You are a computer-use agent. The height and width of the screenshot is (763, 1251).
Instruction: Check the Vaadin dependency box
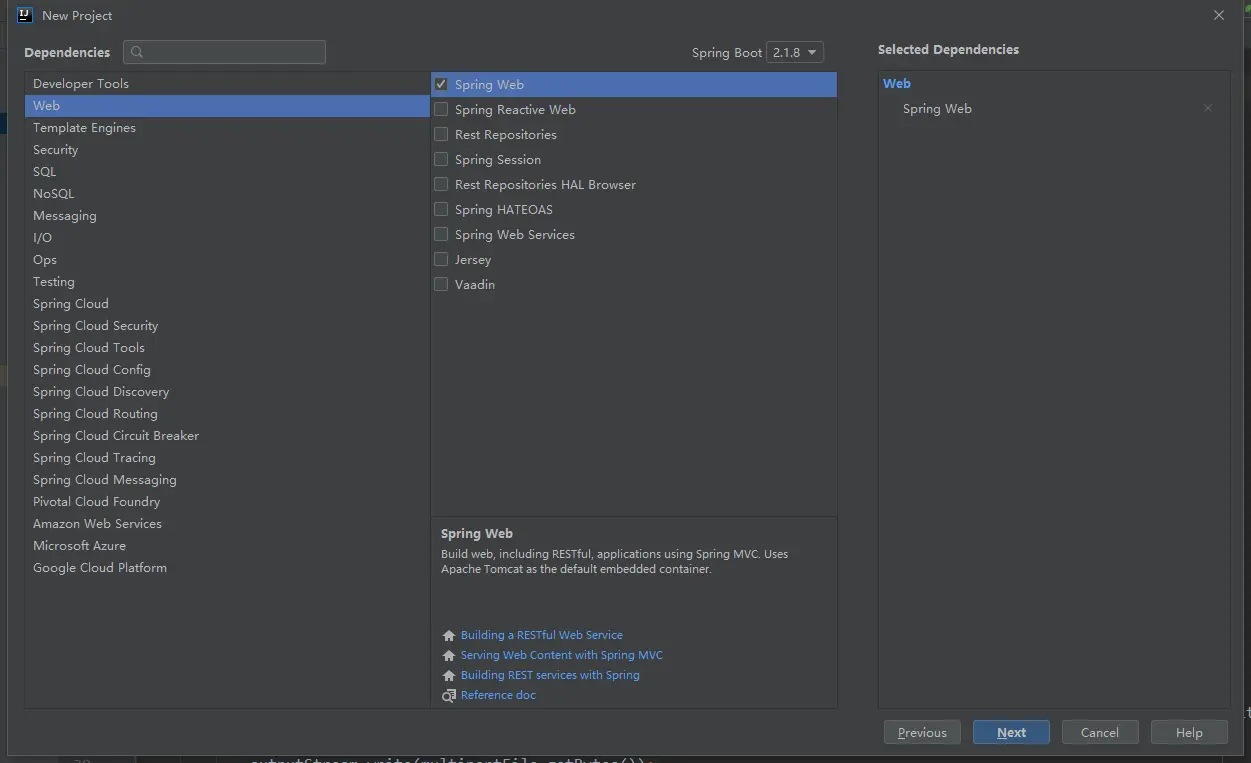[441, 284]
